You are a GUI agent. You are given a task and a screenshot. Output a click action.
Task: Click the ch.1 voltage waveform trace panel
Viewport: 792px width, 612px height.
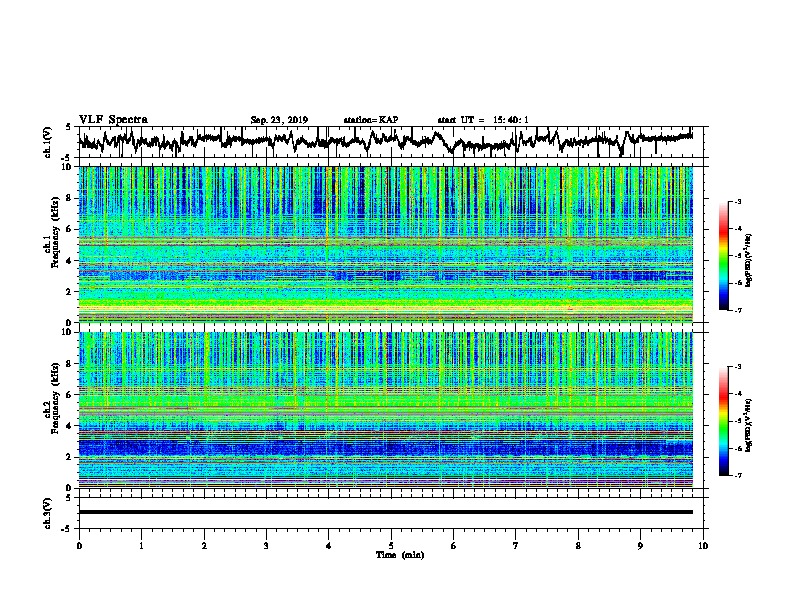[x=393, y=142]
